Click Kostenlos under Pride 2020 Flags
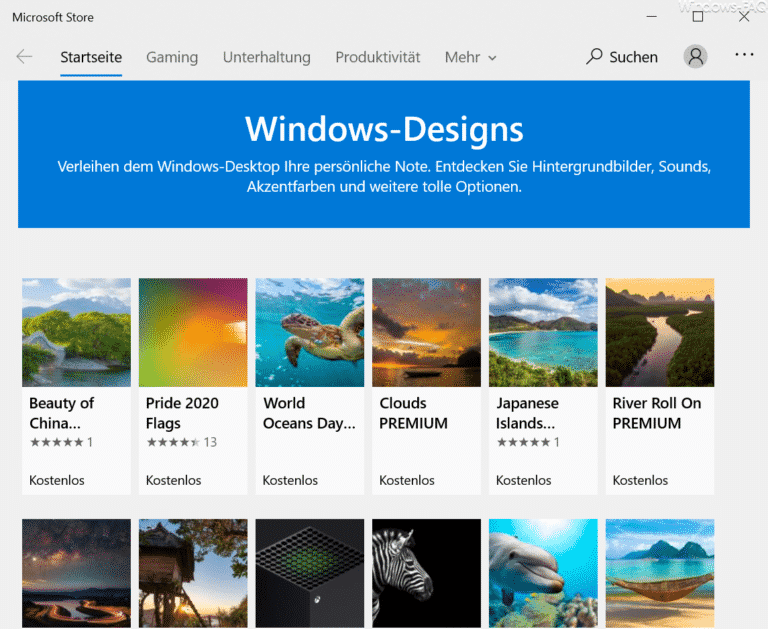 point(173,481)
